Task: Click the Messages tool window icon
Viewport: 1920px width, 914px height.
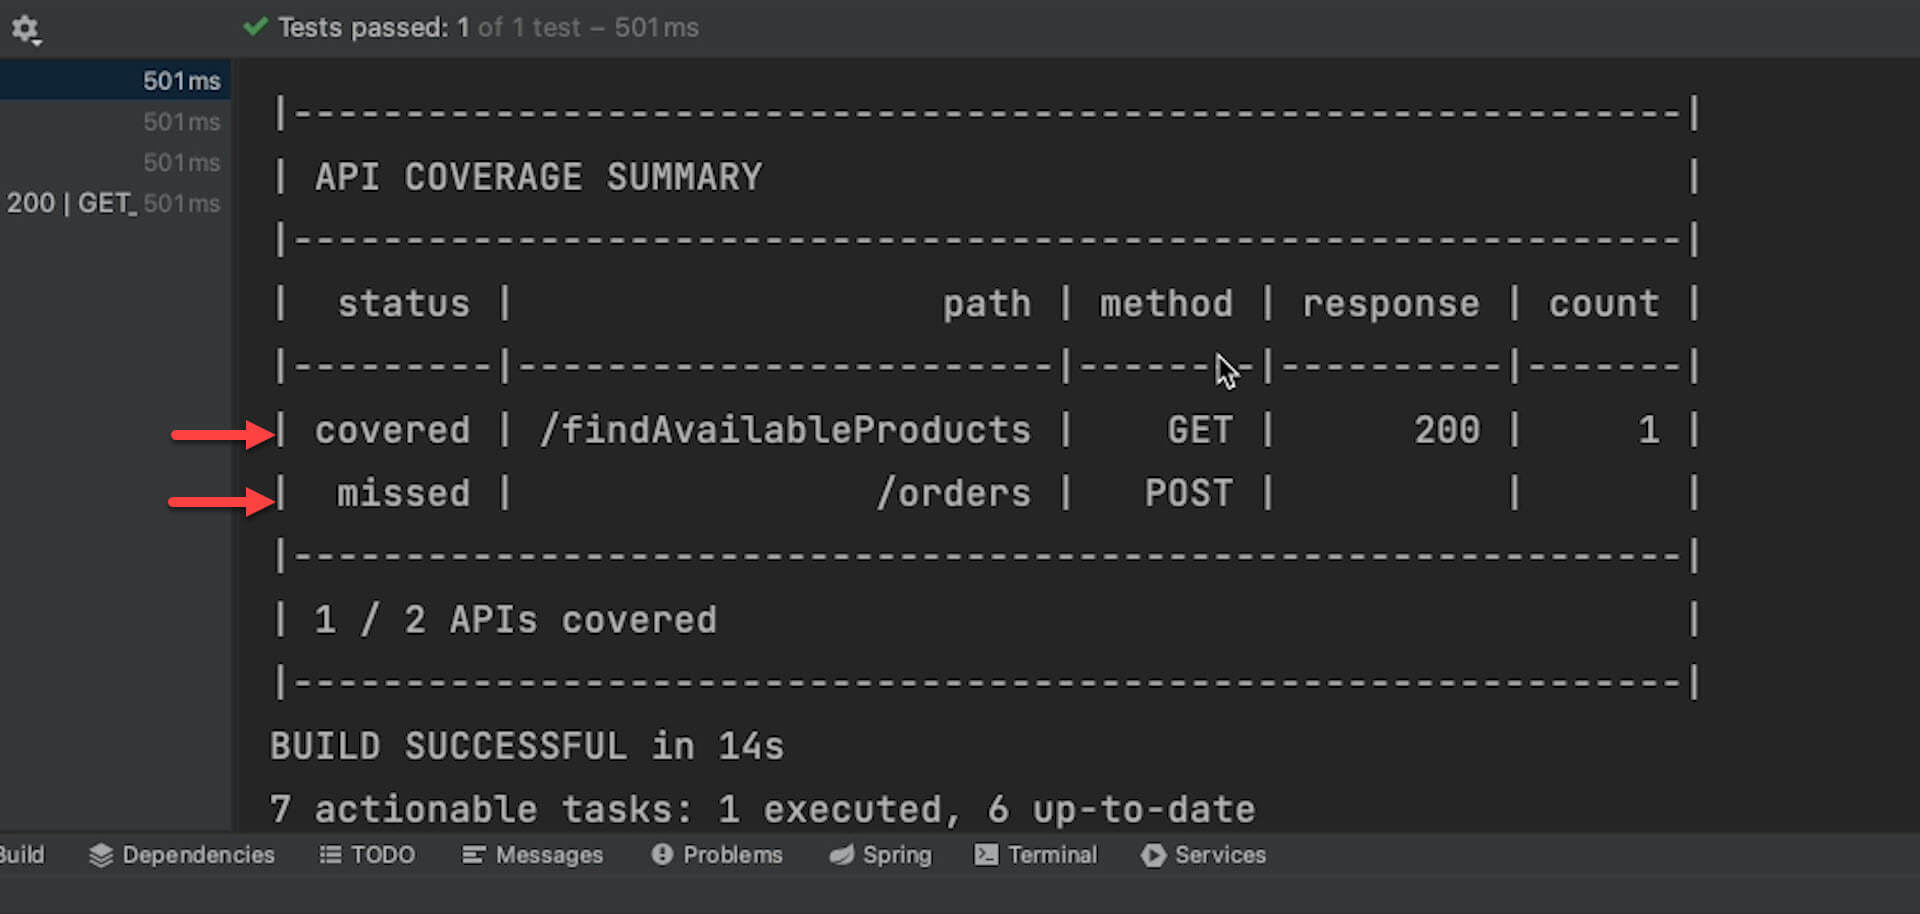Action: [x=473, y=855]
